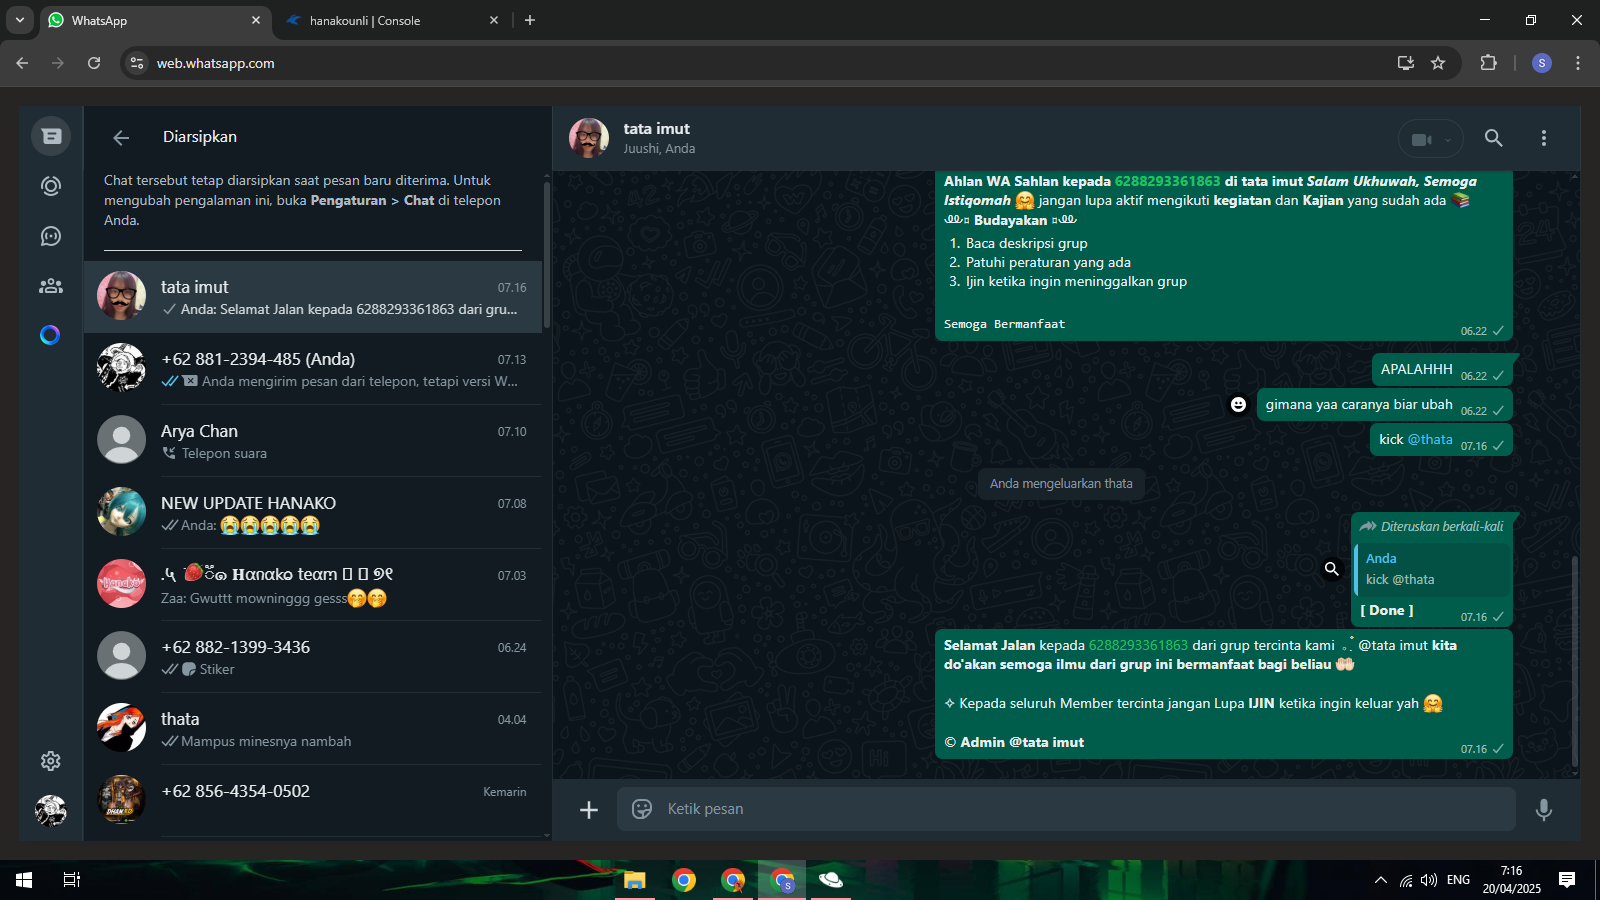Click the search icon in chat header

[1493, 138]
